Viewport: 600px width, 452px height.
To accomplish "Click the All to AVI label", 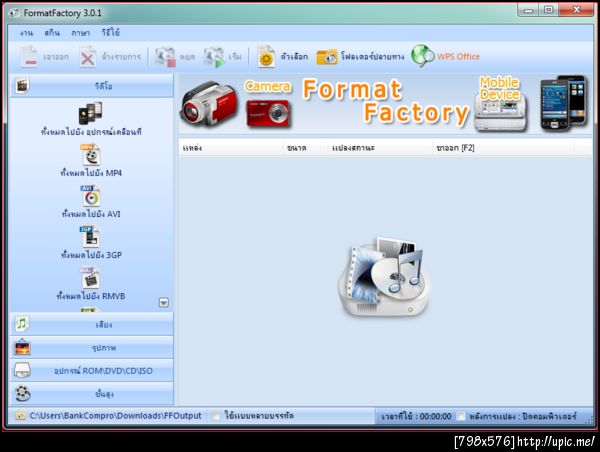I will [91, 214].
